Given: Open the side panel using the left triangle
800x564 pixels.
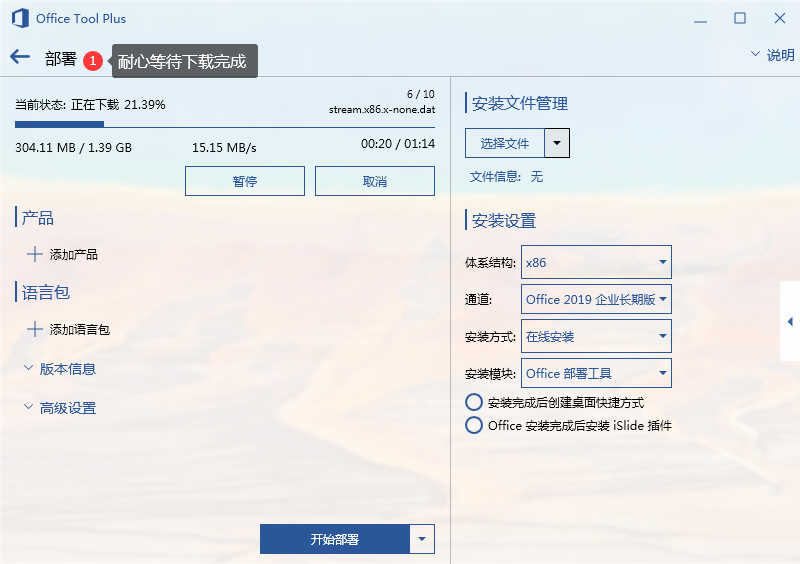Looking at the screenshot, I should (x=790, y=321).
